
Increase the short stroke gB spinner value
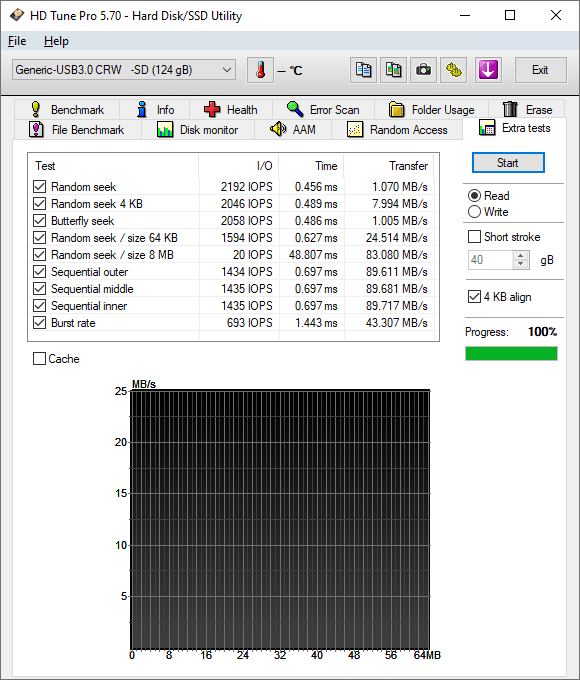click(x=520, y=255)
